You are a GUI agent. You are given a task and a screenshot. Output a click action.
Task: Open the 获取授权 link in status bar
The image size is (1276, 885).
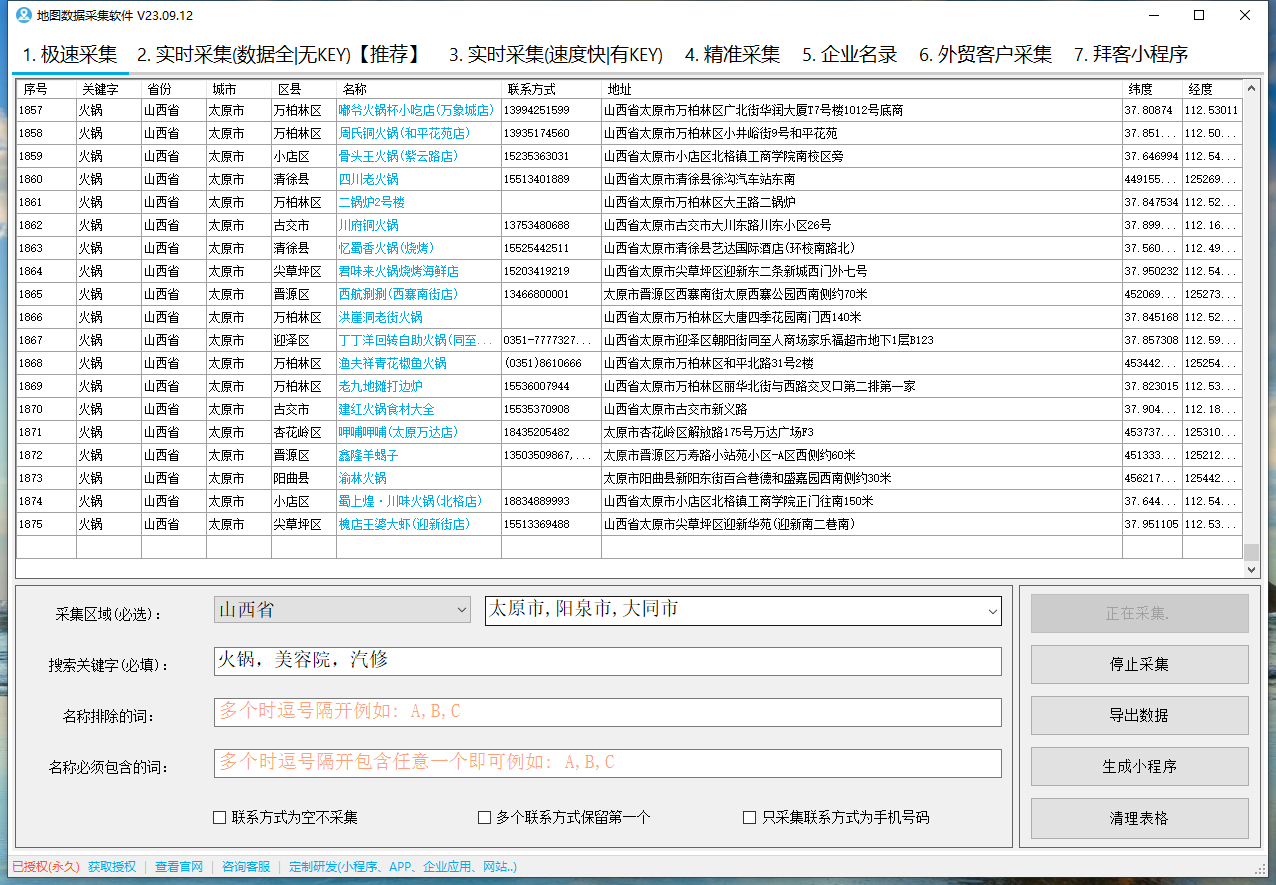point(112,867)
